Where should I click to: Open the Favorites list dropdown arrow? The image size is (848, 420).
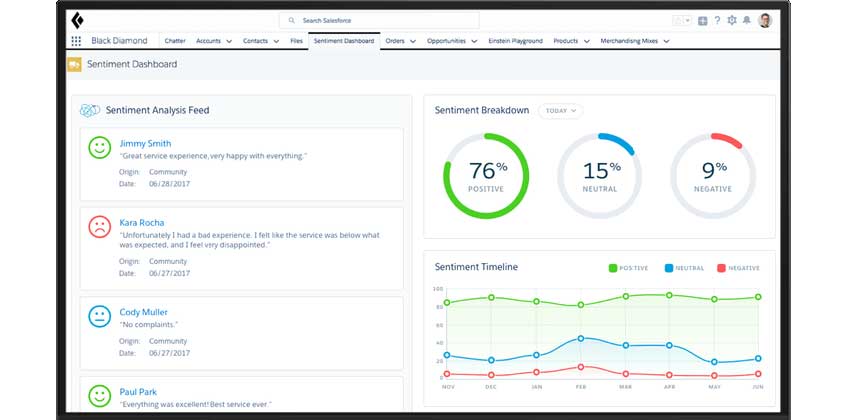[688, 21]
